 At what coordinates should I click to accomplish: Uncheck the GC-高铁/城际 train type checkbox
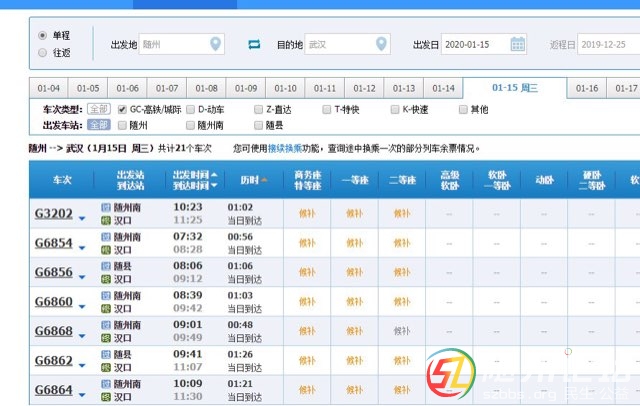[x=122, y=109]
